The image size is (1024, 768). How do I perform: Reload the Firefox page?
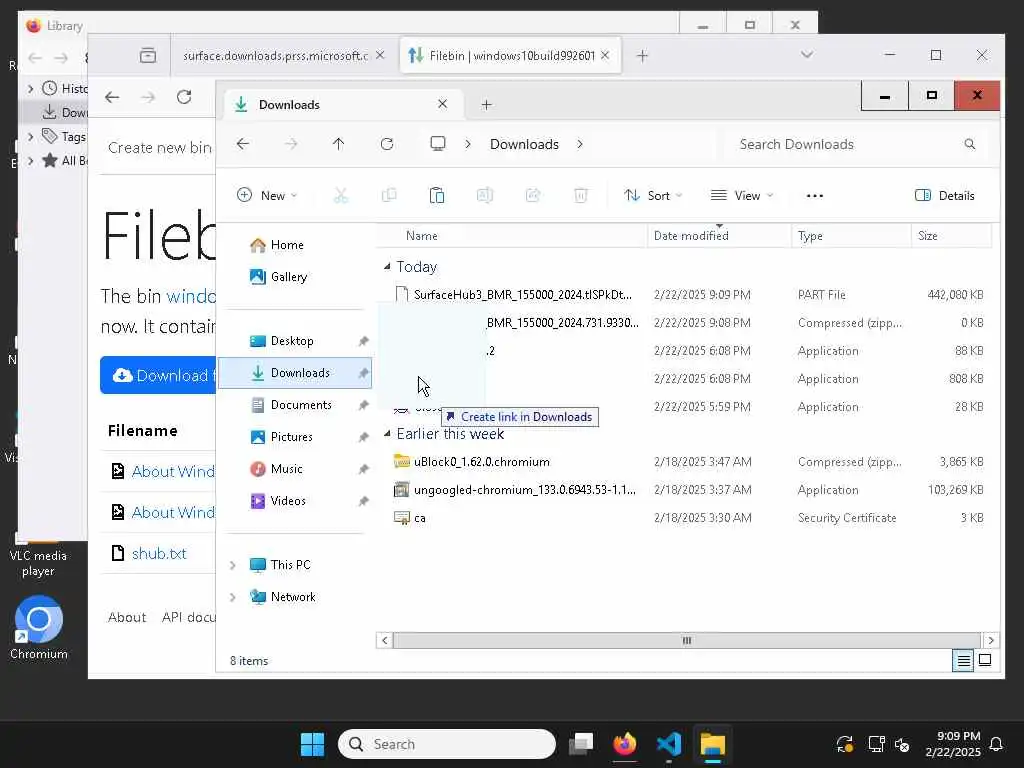tap(184, 97)
